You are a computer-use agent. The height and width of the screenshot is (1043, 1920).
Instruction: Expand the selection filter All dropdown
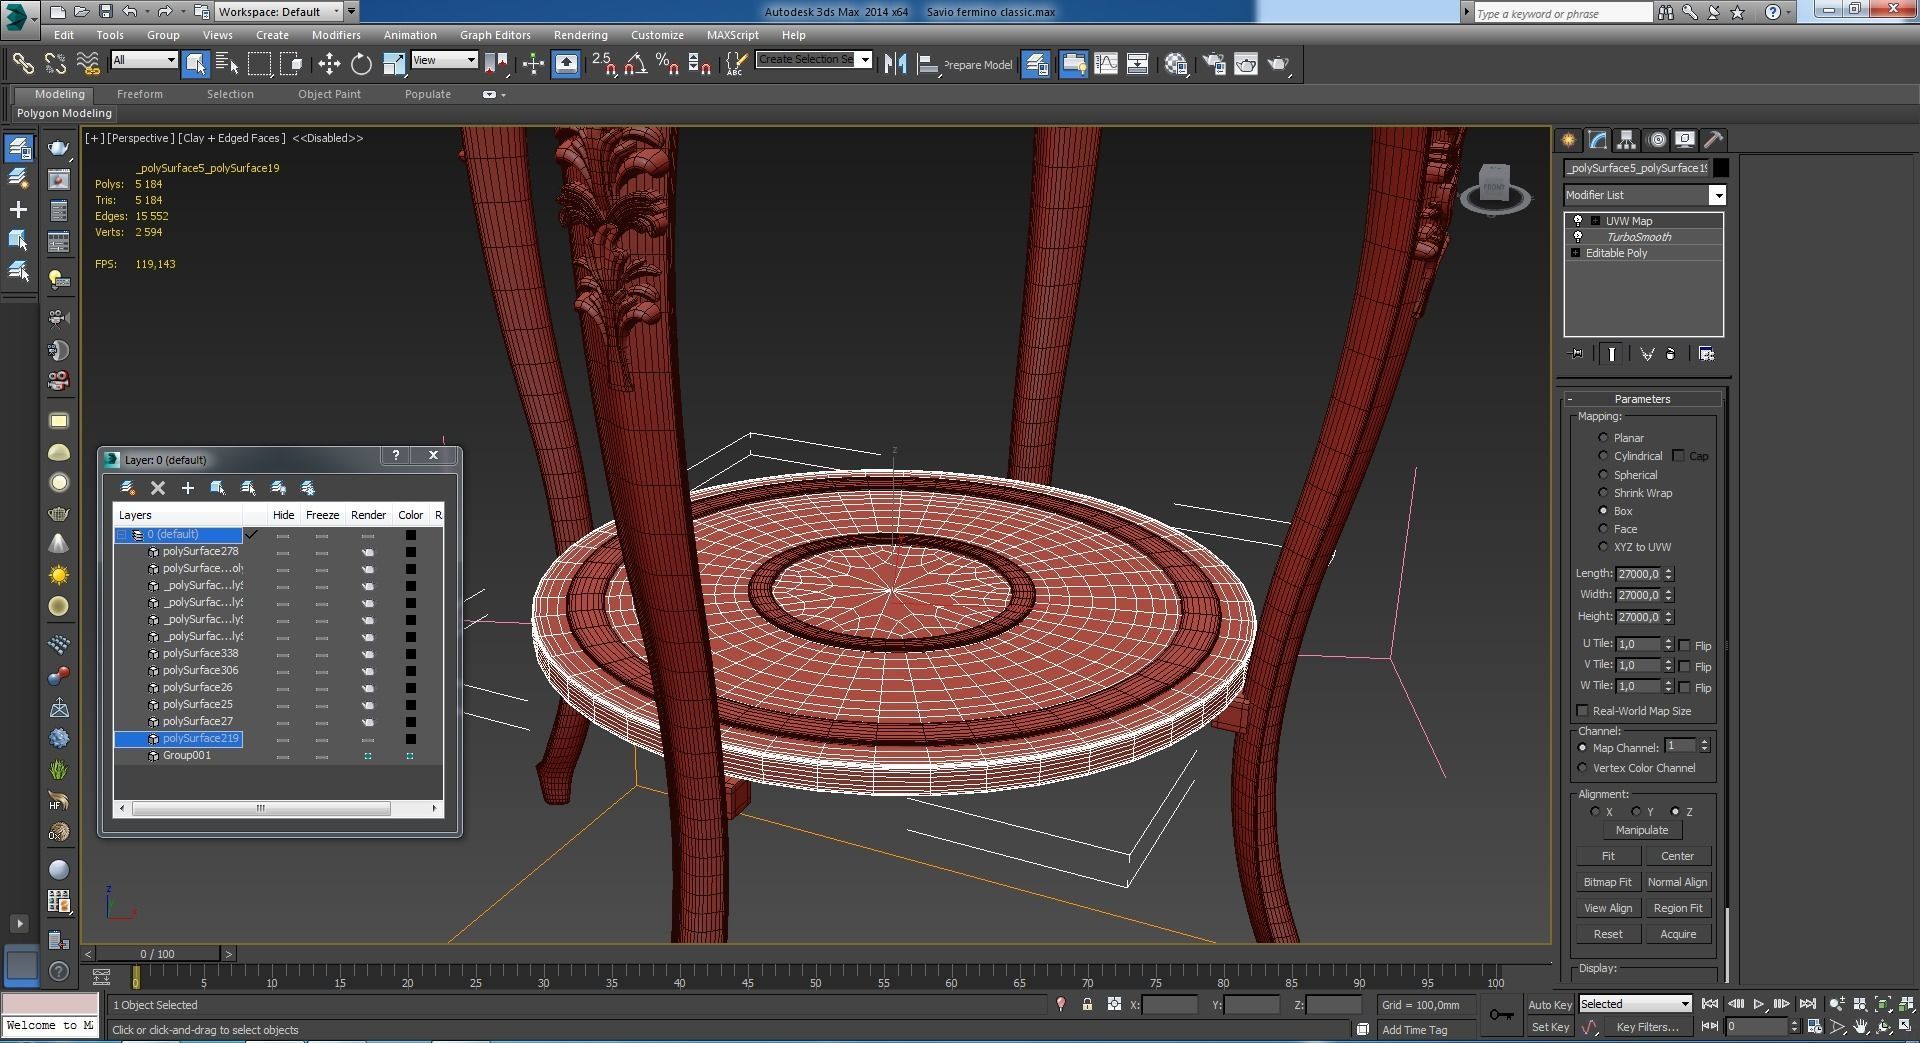tap(171, 60)
